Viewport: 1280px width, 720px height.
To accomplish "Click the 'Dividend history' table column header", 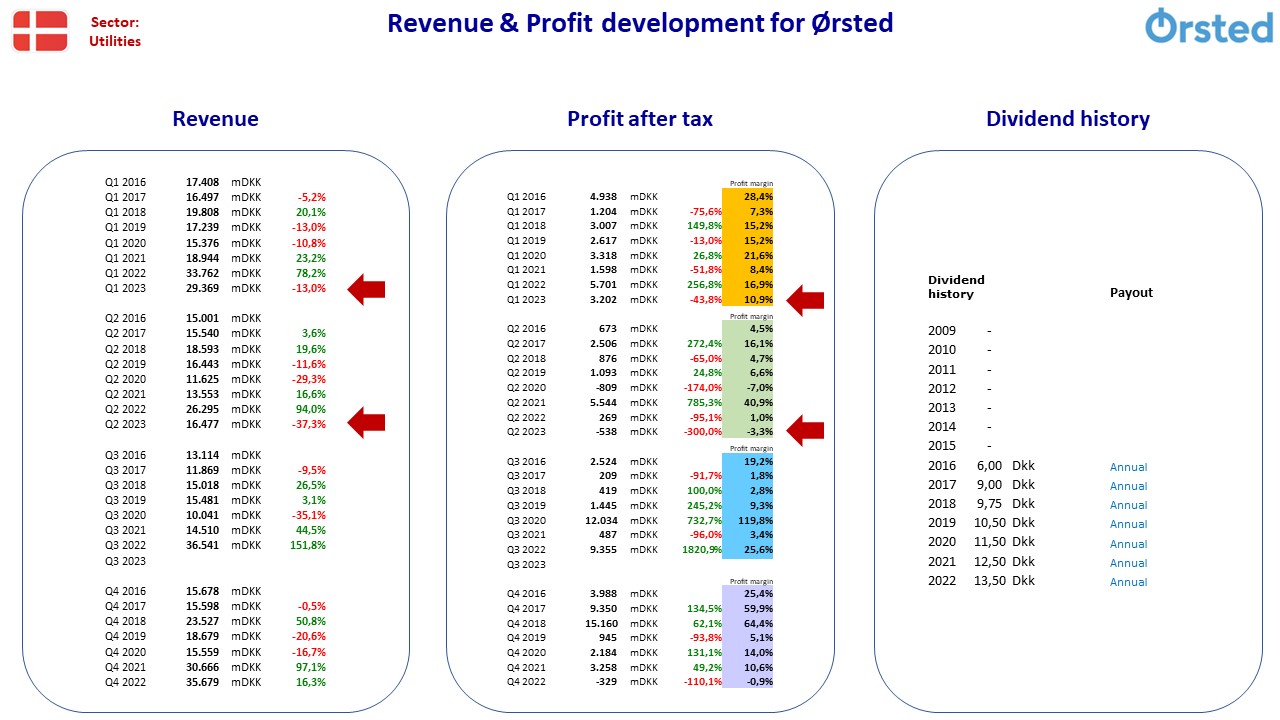I will [956, 287].
